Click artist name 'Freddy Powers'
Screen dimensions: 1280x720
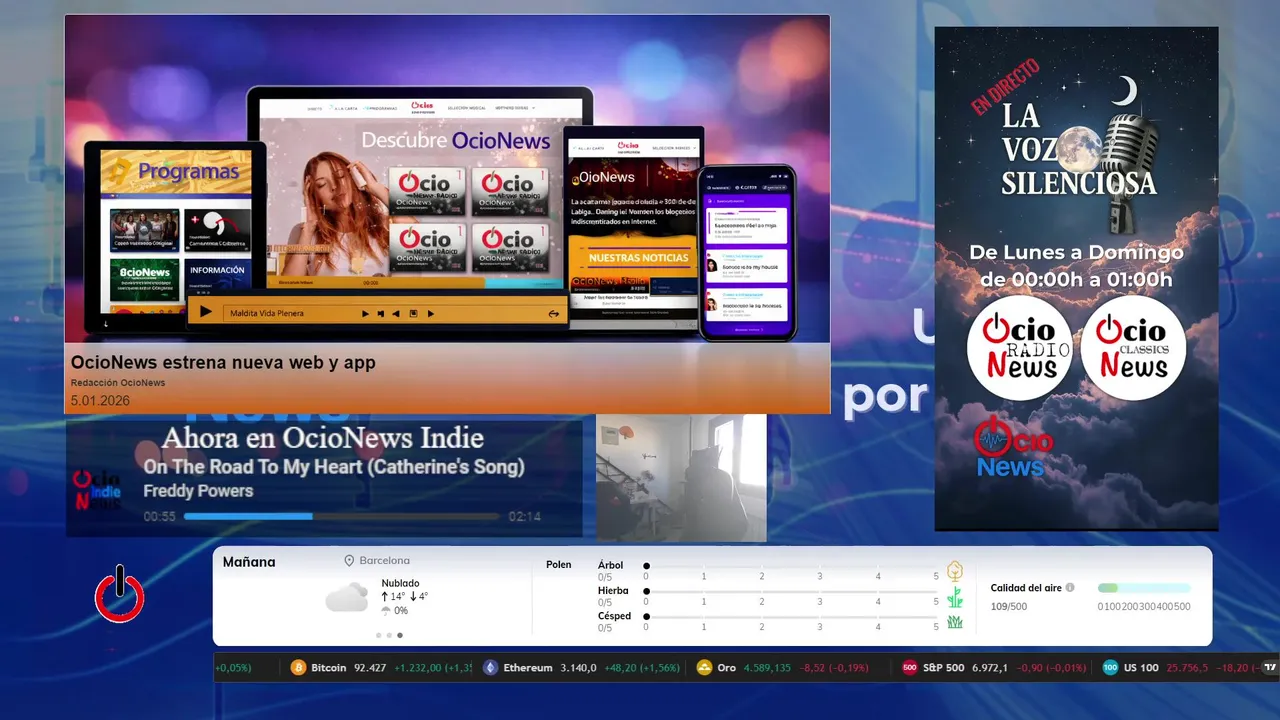click(198, 491)
